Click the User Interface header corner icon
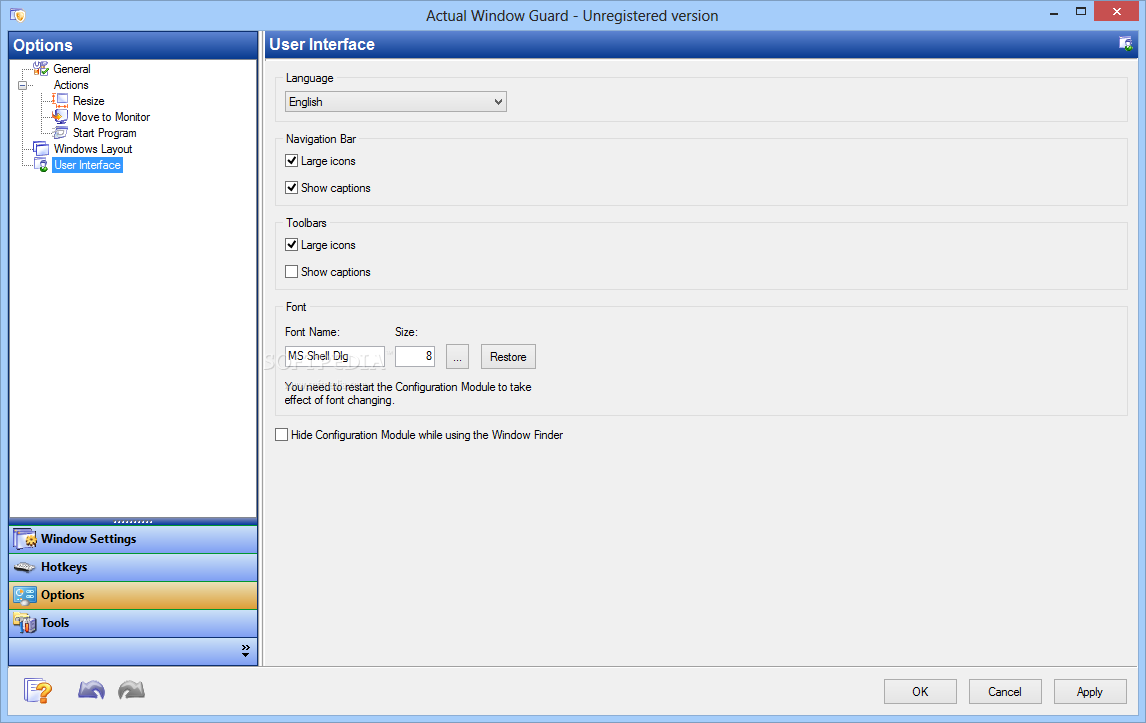The height and width of the screenshot is (723, 1146). click(x=1126, y=44)
